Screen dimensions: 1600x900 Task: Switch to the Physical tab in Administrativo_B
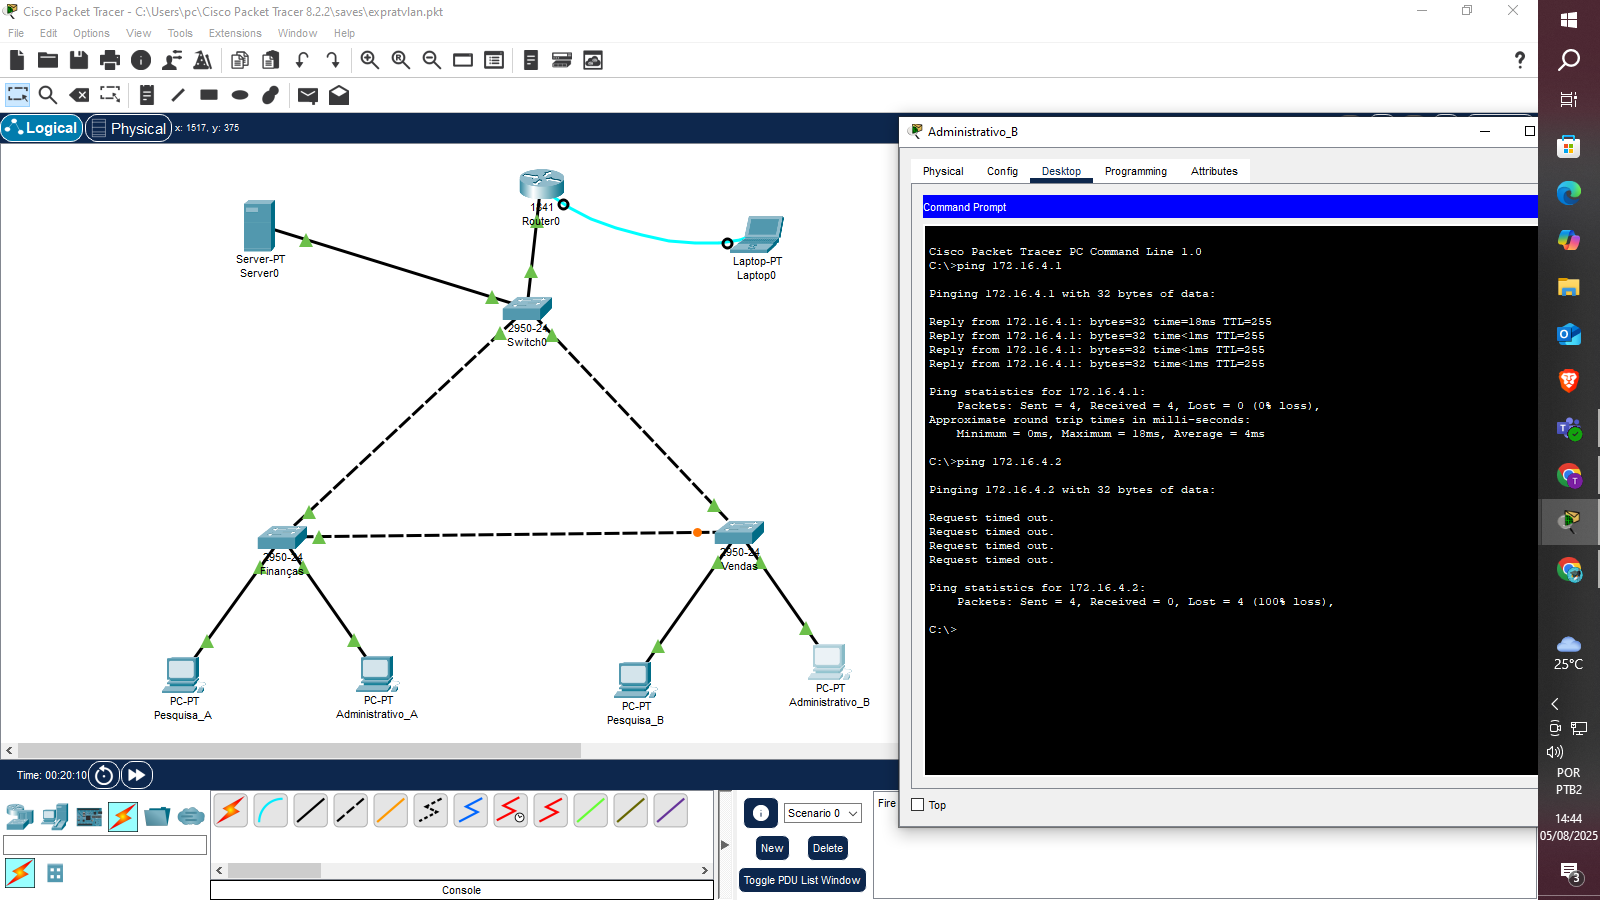(943, 171)
